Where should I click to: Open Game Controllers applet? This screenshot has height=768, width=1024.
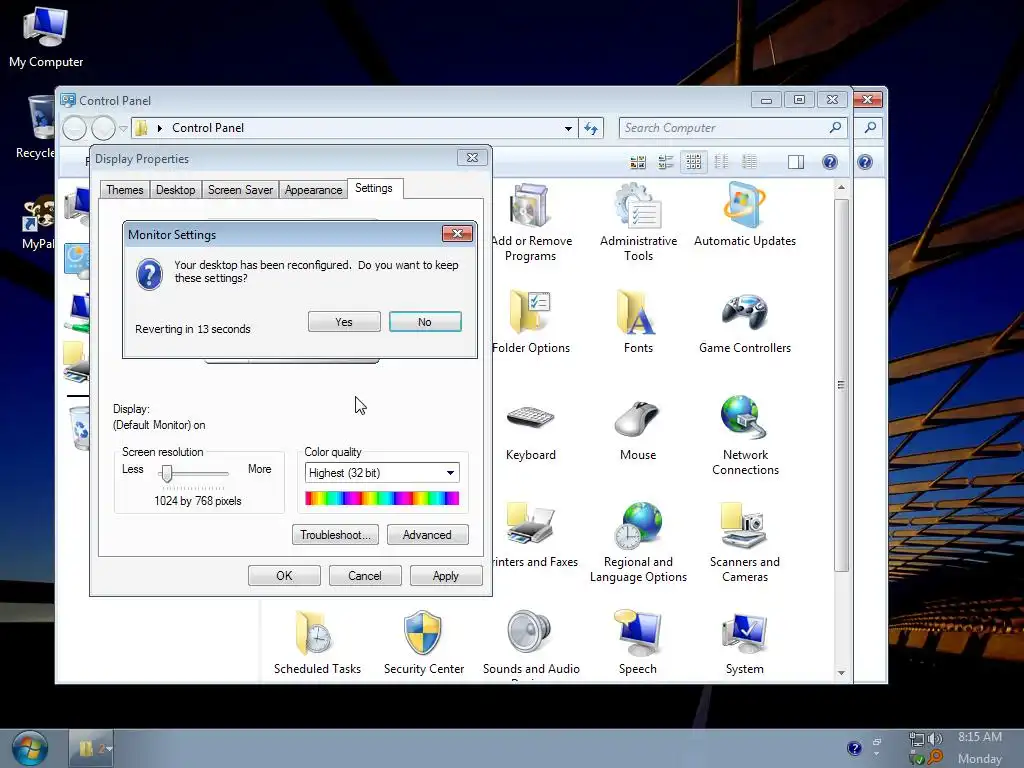pyautogui.click(x=744, y=323)
